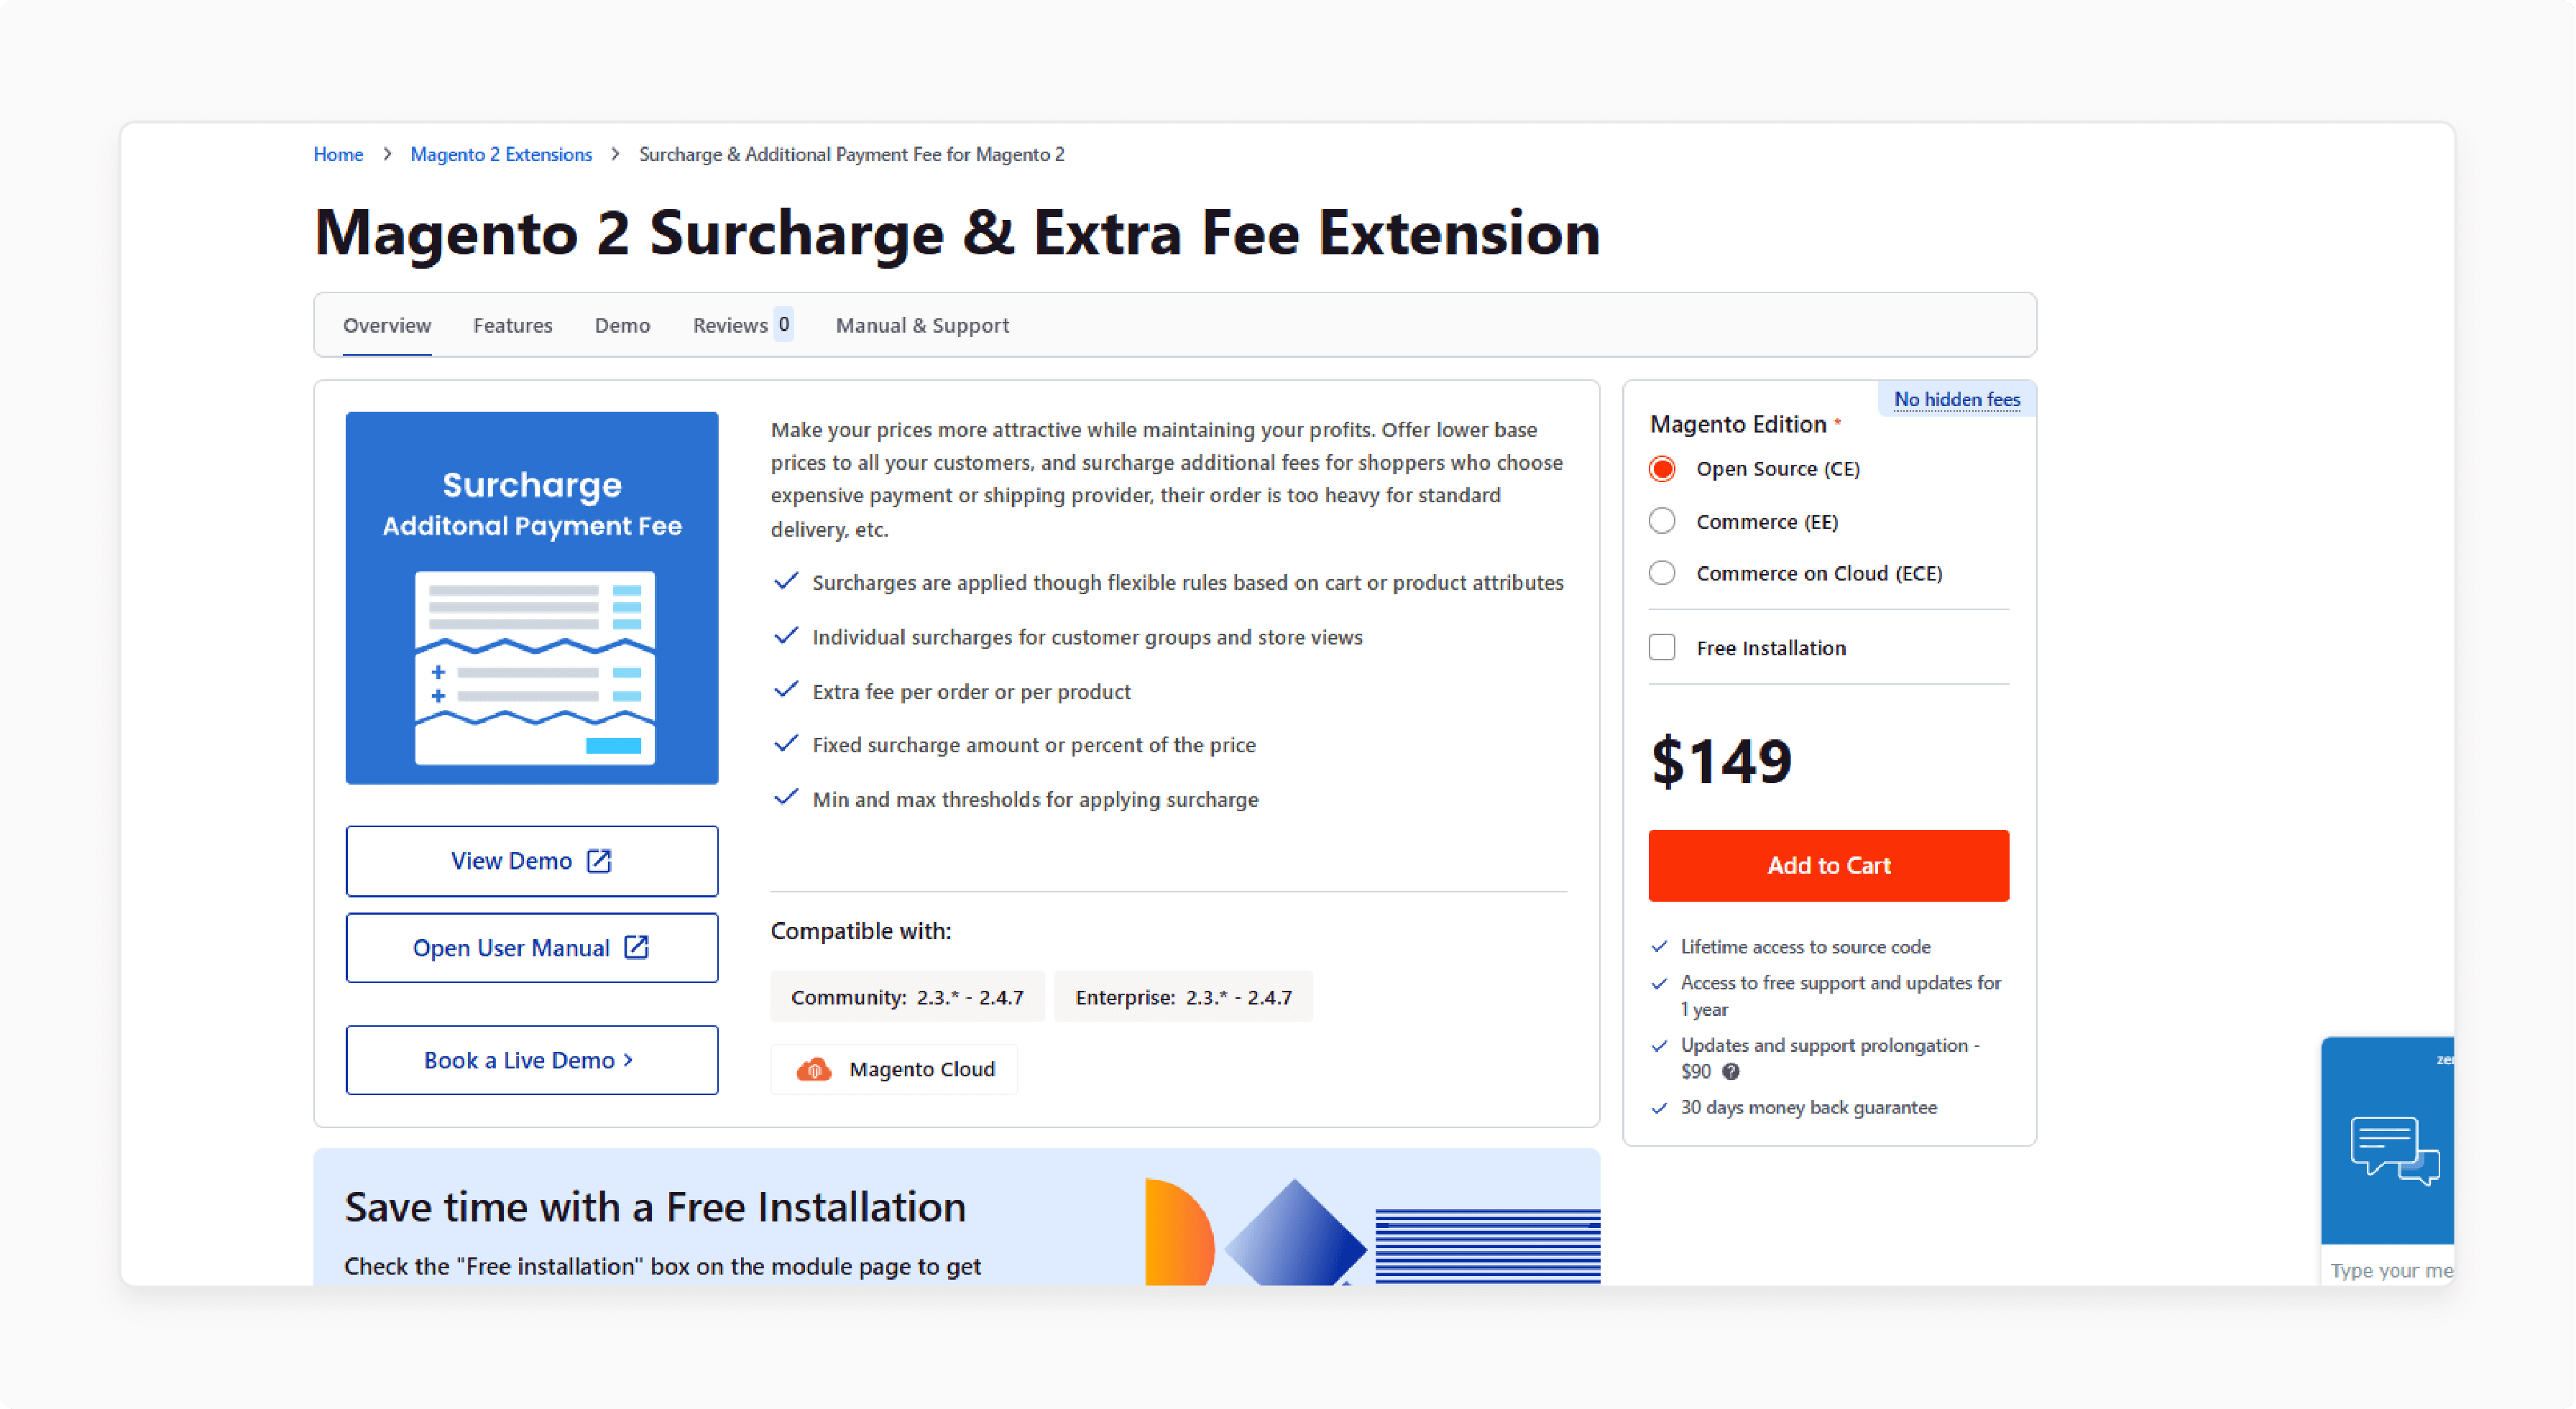Switch to the Features tab
The width and height of the screenshot is (2576, 1409).
point(512,325)
